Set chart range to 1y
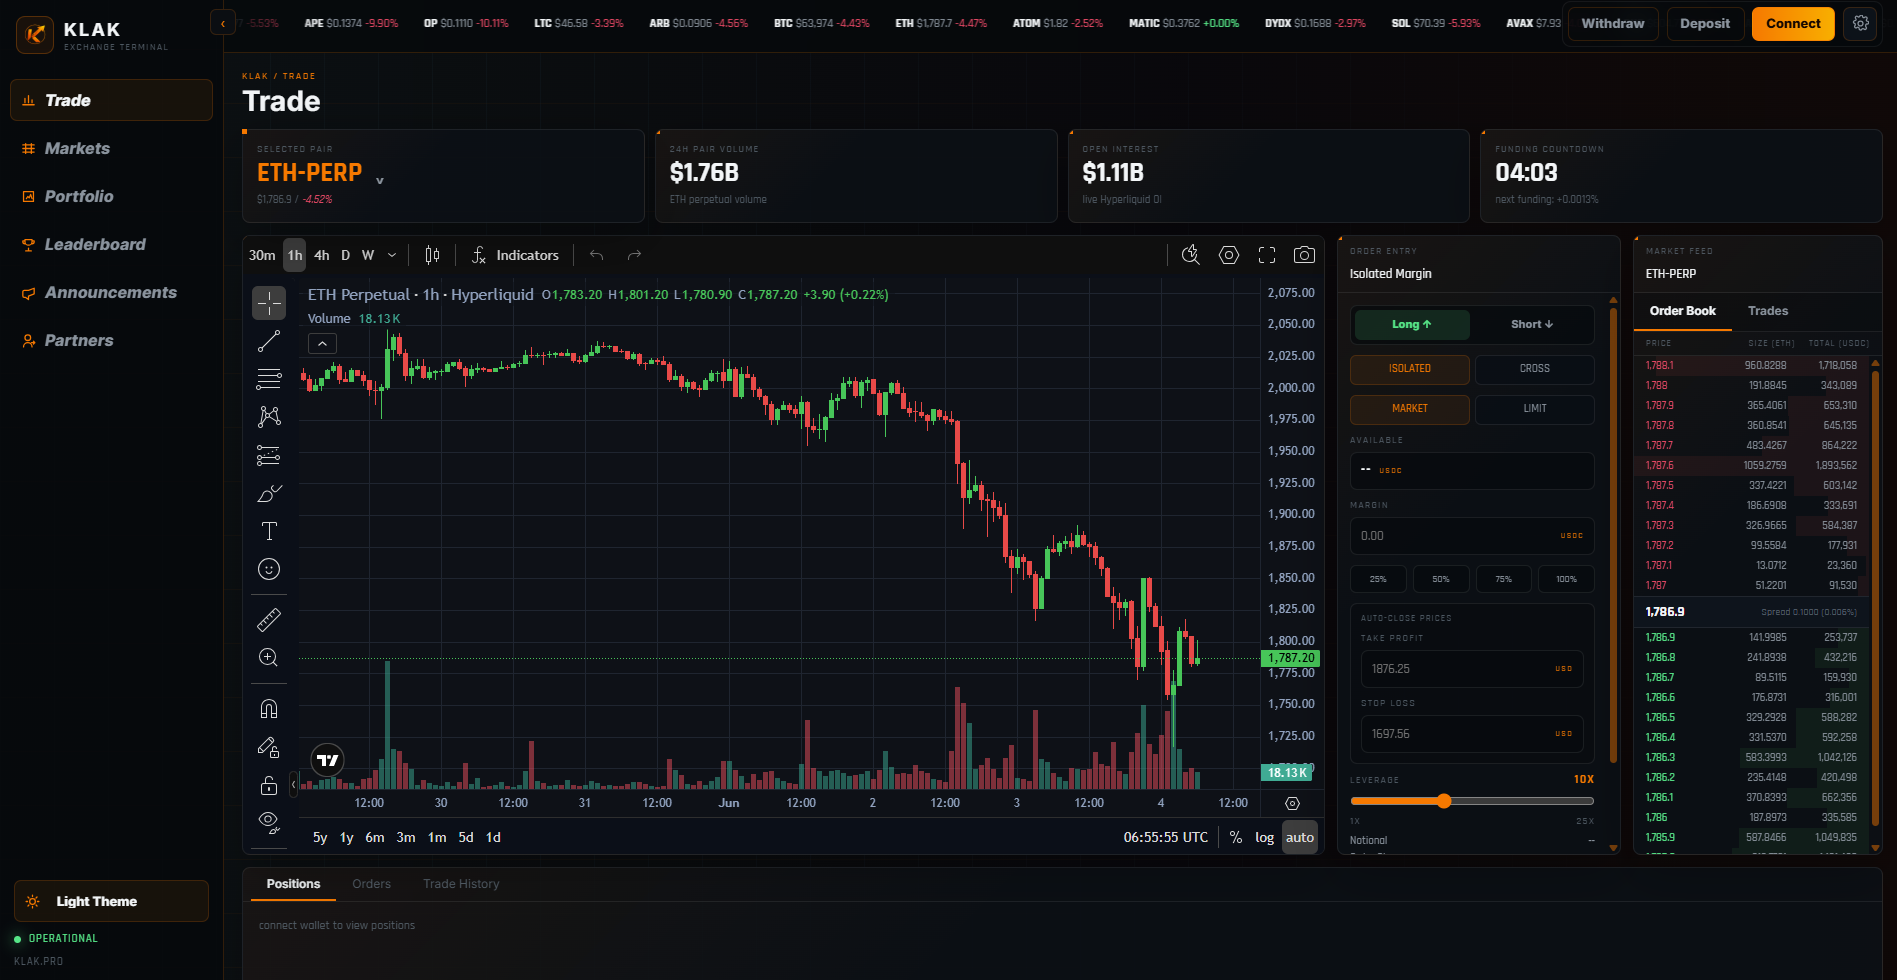The height and width of the screenshot is (980, 1897). coord(346,838)
